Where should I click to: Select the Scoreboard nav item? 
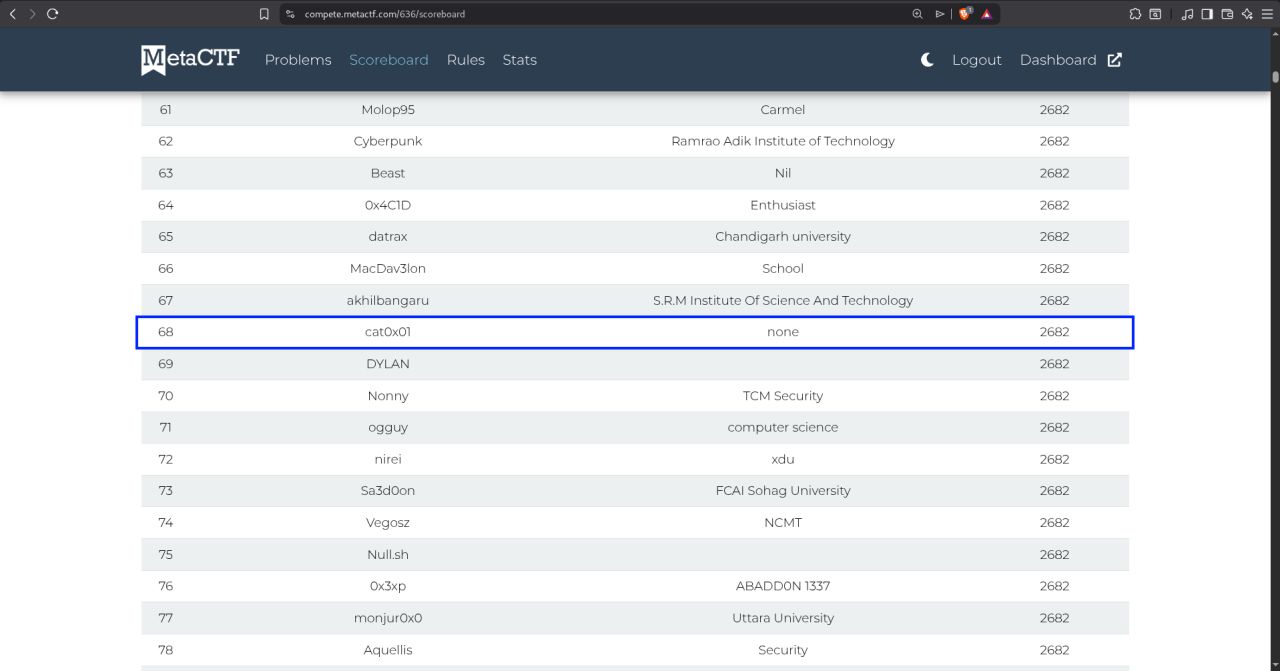tap(389, 60)
